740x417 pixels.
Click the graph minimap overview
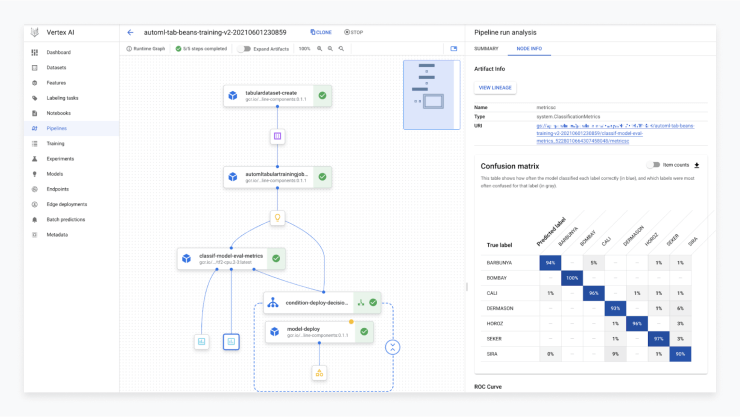coord(431,95)
